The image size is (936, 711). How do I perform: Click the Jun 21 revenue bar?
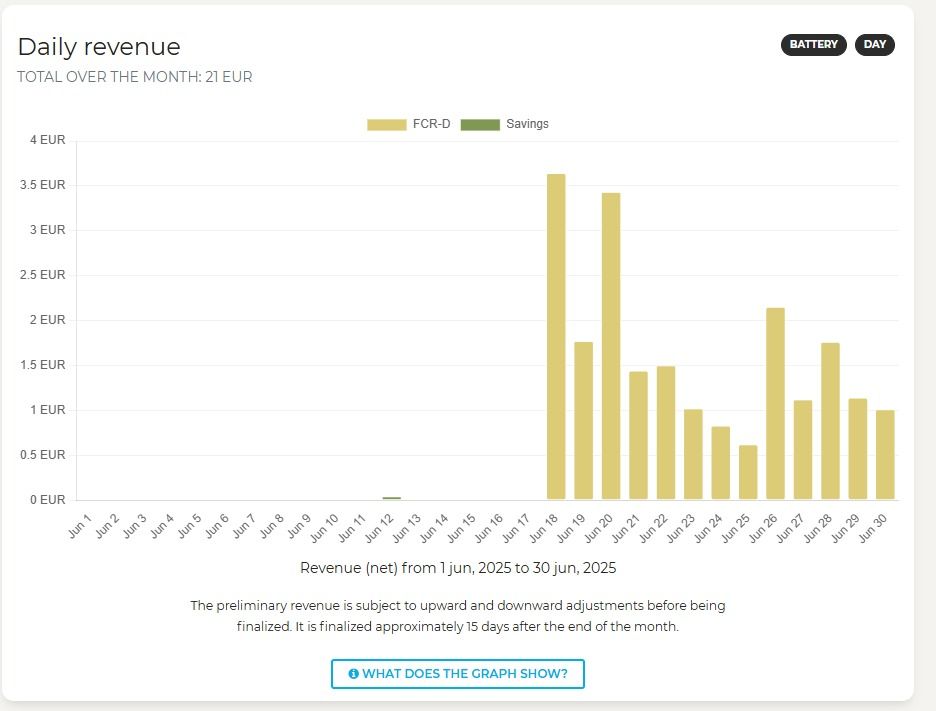point(638,436)
